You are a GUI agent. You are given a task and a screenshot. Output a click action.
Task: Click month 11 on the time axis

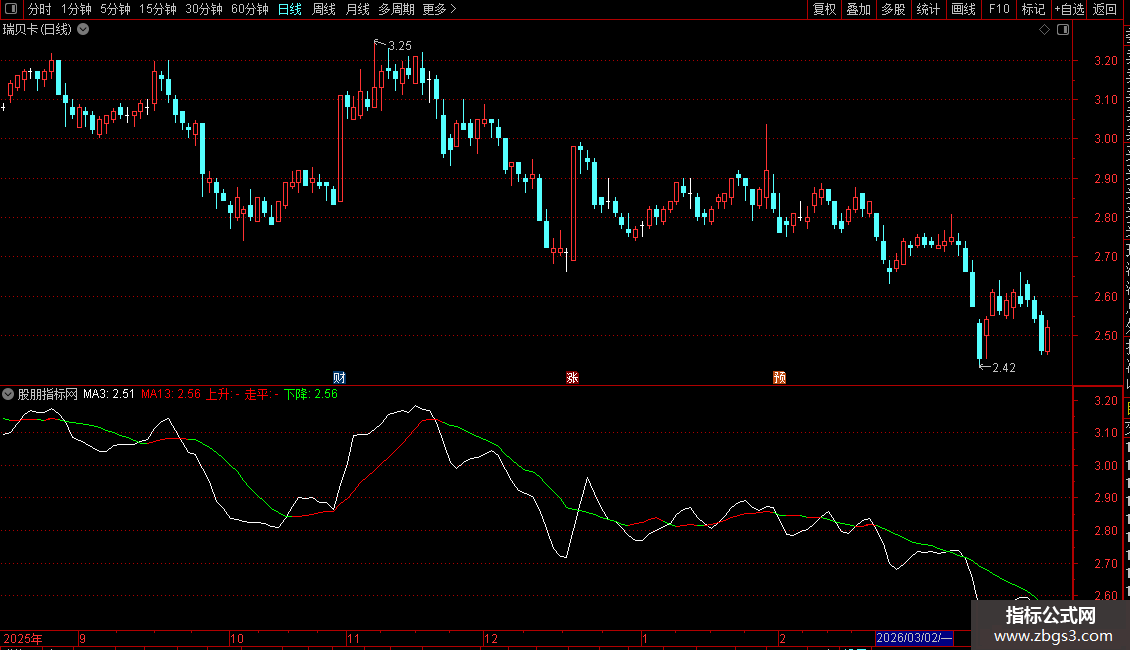coord(353,638)
